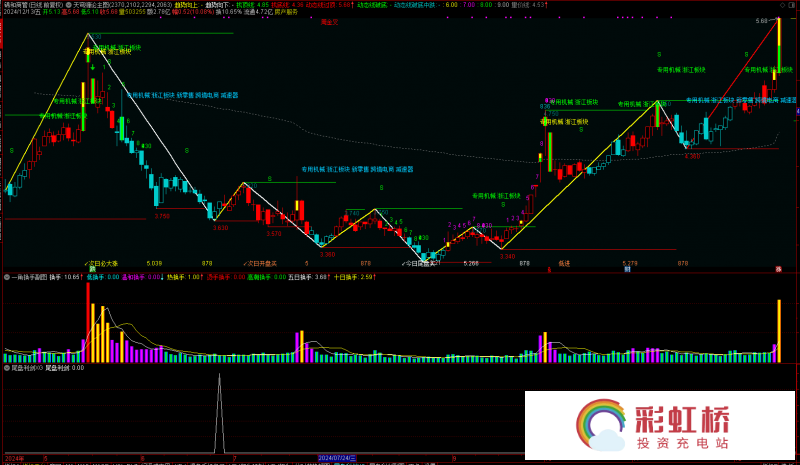Click the green 跌 marker under the chart
800x465 pixels.
pyautogui.click(x=92, y=269)
